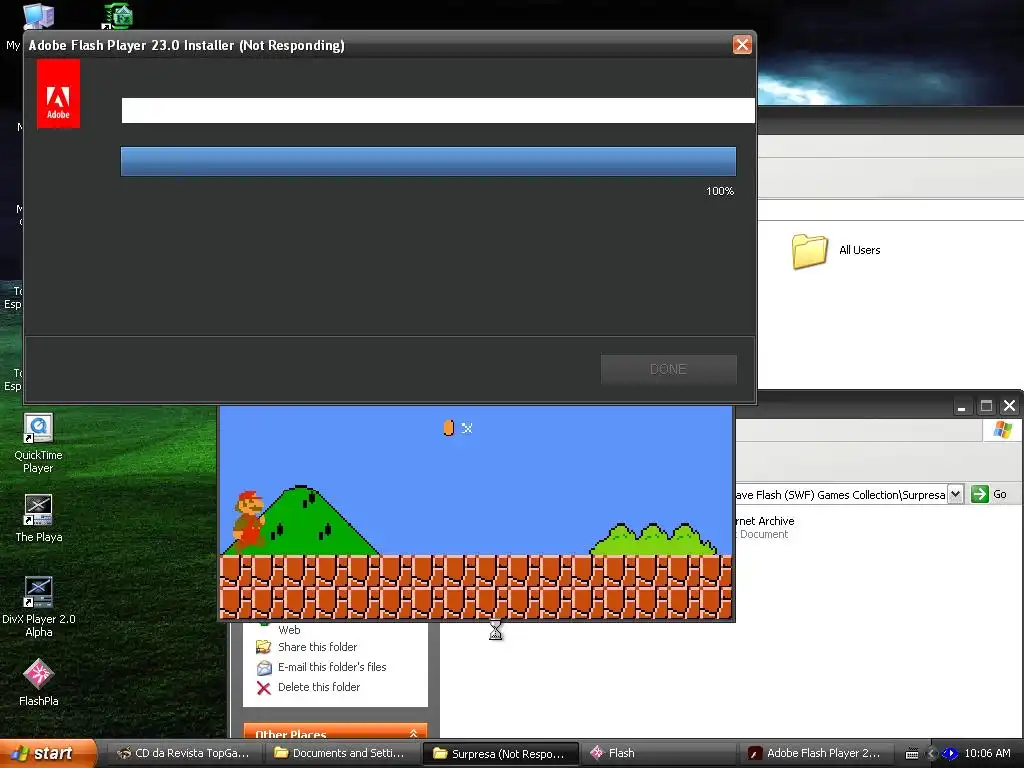Viewport: 1024px width, 768px height.
Task: Click the Windows flag logo in explorer toolbar
Action: tap(1002, 430)
